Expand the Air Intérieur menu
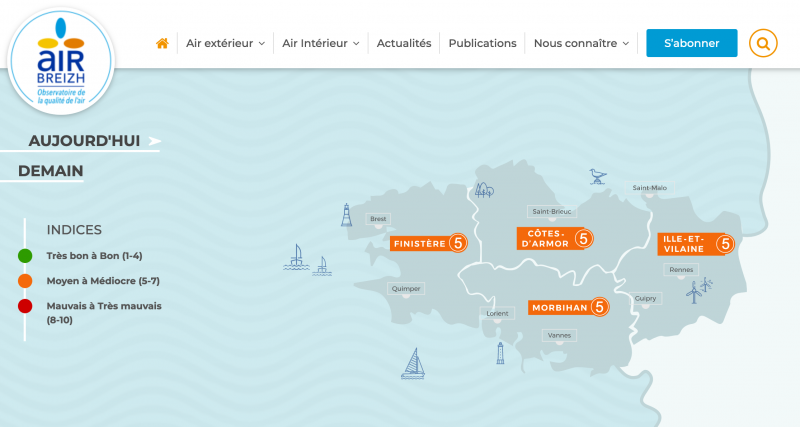Screen dimensions: 800x427 pyautogui.click(x=321, y=43)
